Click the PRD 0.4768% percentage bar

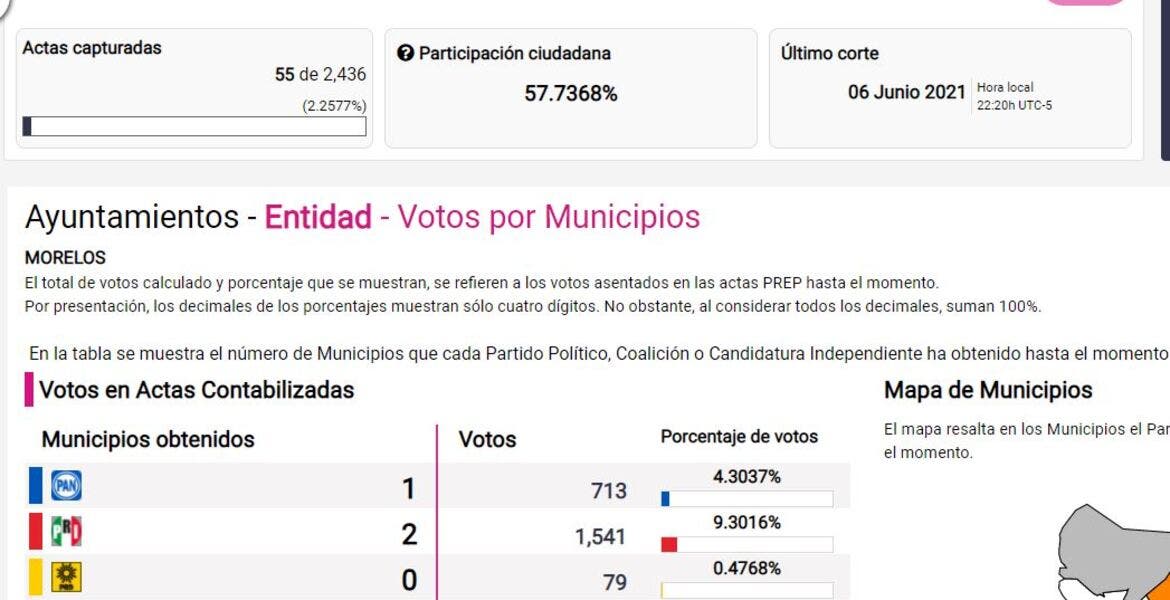point(746,589)
